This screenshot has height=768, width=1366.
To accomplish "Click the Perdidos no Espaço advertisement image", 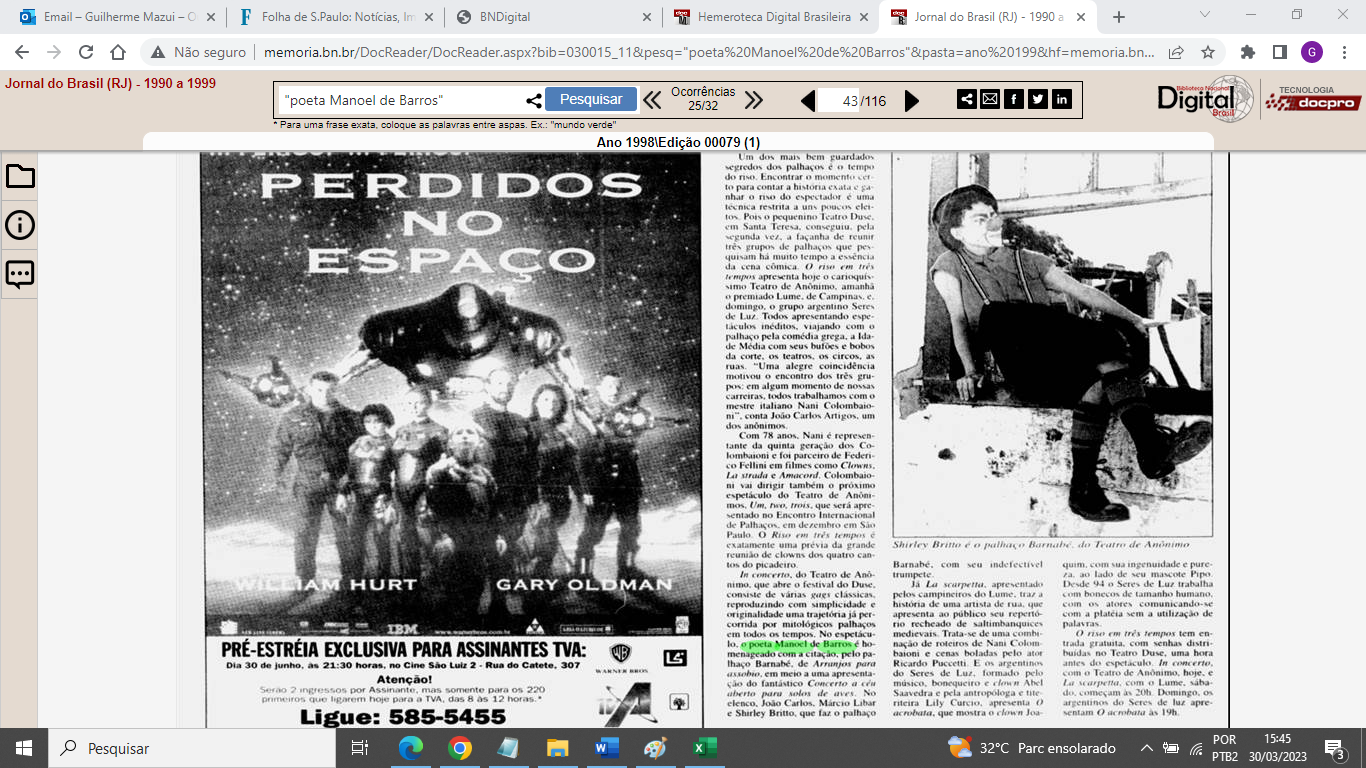I will (453, 439).
